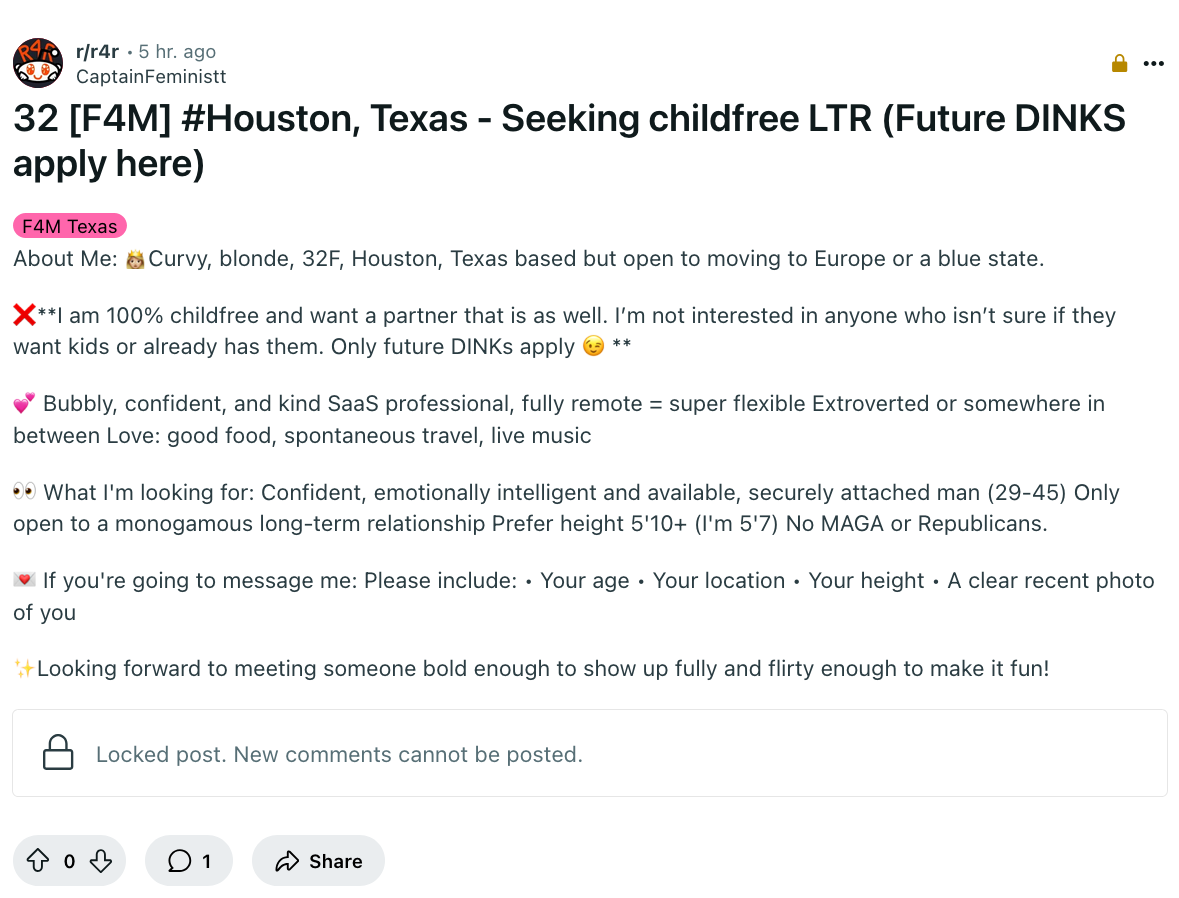
Task: Click the About Me paragraph text
Action: (x=529, y=259)
